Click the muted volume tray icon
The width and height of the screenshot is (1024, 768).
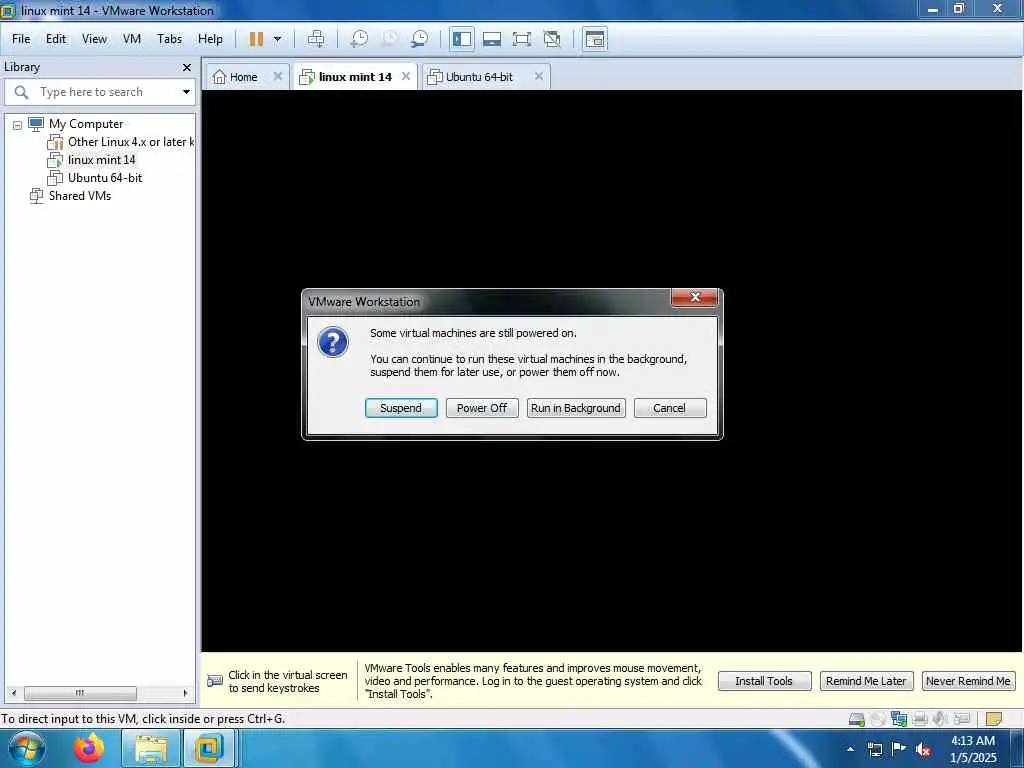tap(923, 749)
